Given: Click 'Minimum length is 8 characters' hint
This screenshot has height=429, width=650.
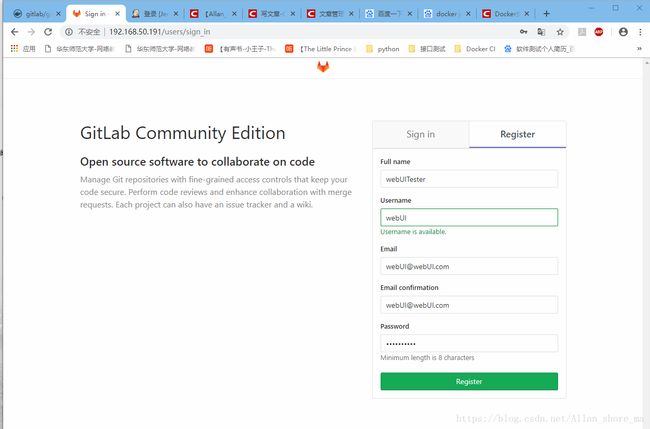Looking at the screenshot, I should click(427, 357).
